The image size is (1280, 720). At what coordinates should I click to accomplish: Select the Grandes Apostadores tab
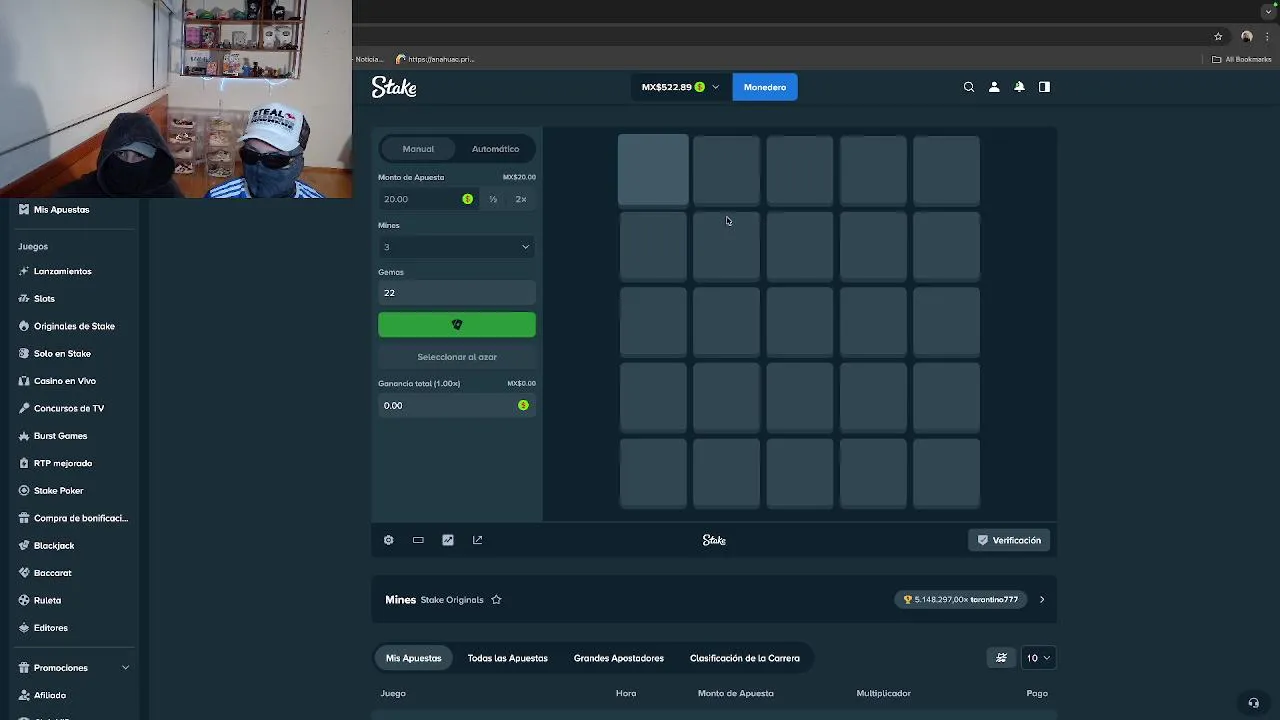click(x=619, y=658)
